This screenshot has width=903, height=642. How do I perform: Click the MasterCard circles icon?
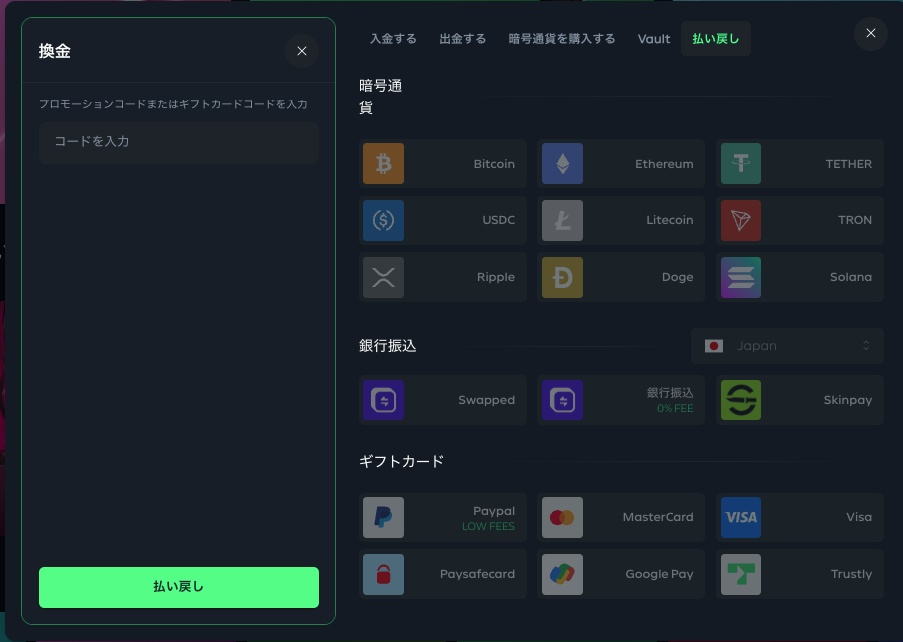click(x=563, y=517)
